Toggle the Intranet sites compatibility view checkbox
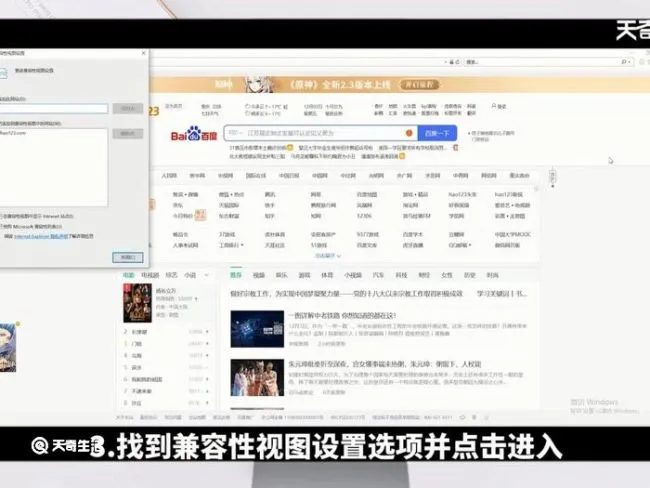This screenshot has height=488, width=650. 1,216
